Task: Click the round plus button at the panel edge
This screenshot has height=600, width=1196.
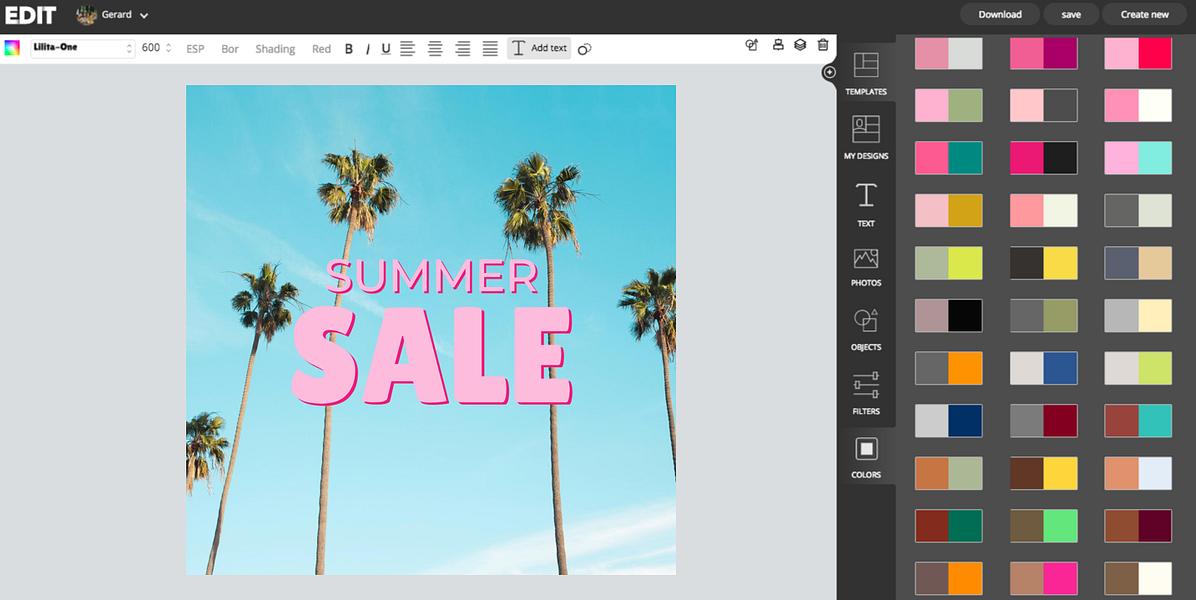Action: [829, 72]
